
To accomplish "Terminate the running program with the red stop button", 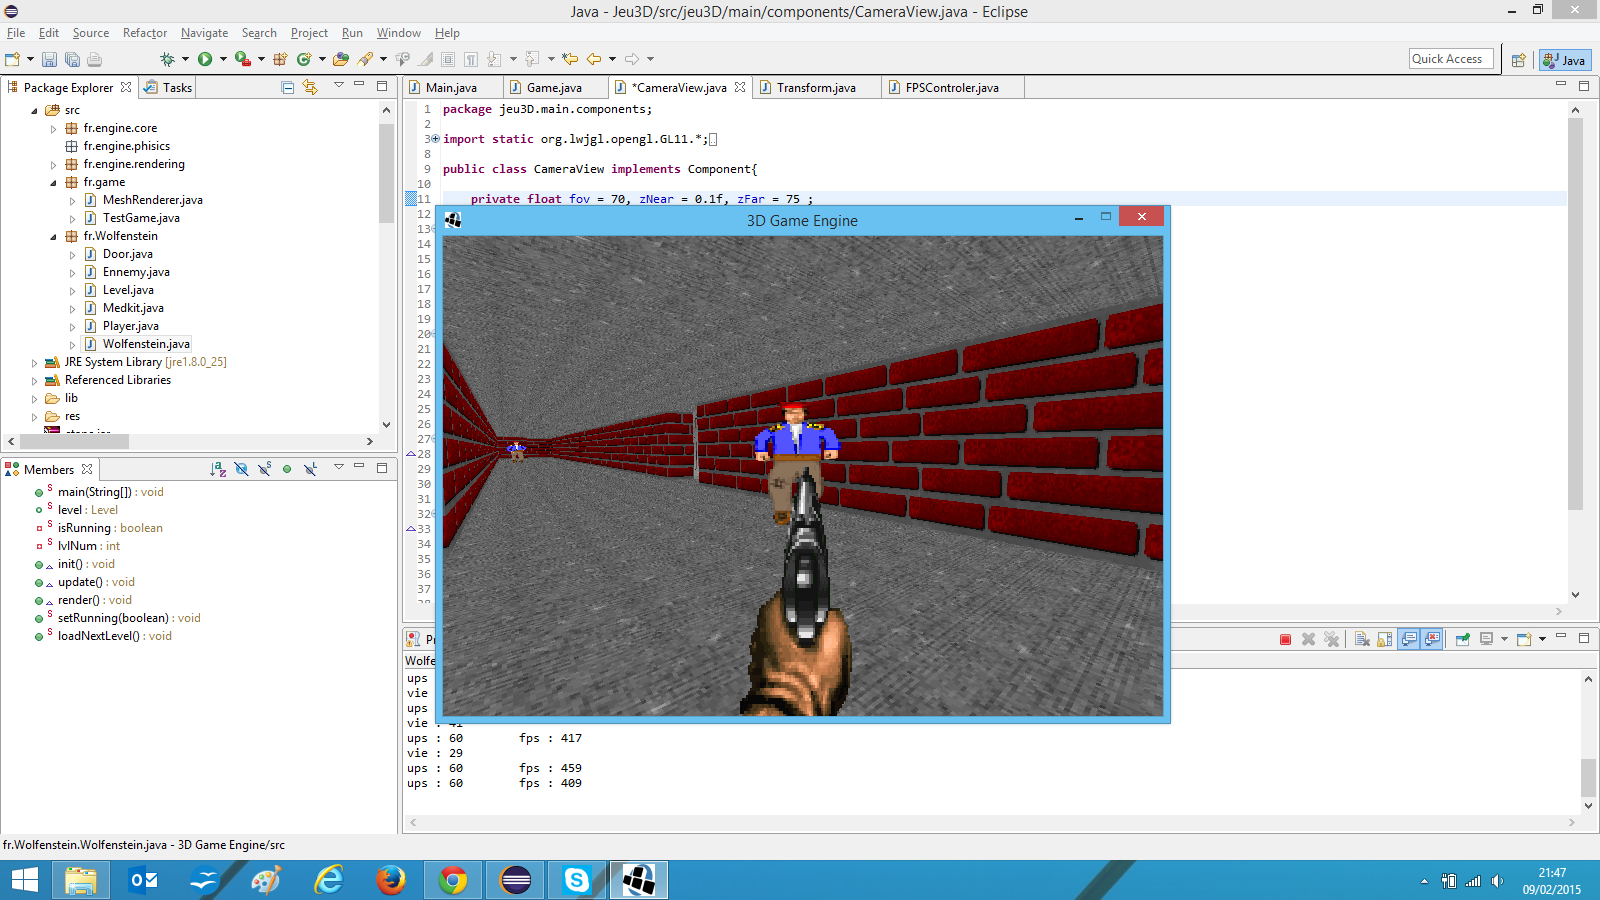I will (1285, 639).
